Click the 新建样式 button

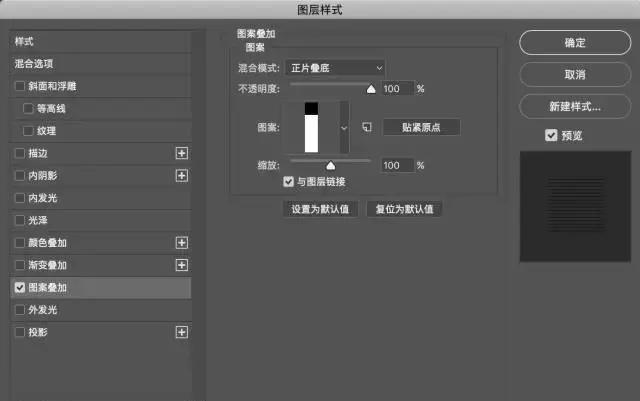click(575, 106)
